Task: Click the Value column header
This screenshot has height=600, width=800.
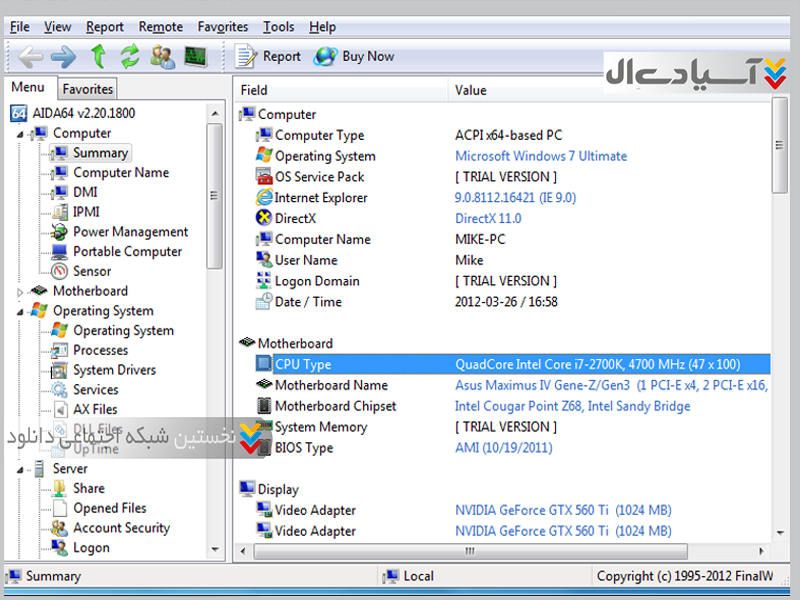Action: (471, 90)
